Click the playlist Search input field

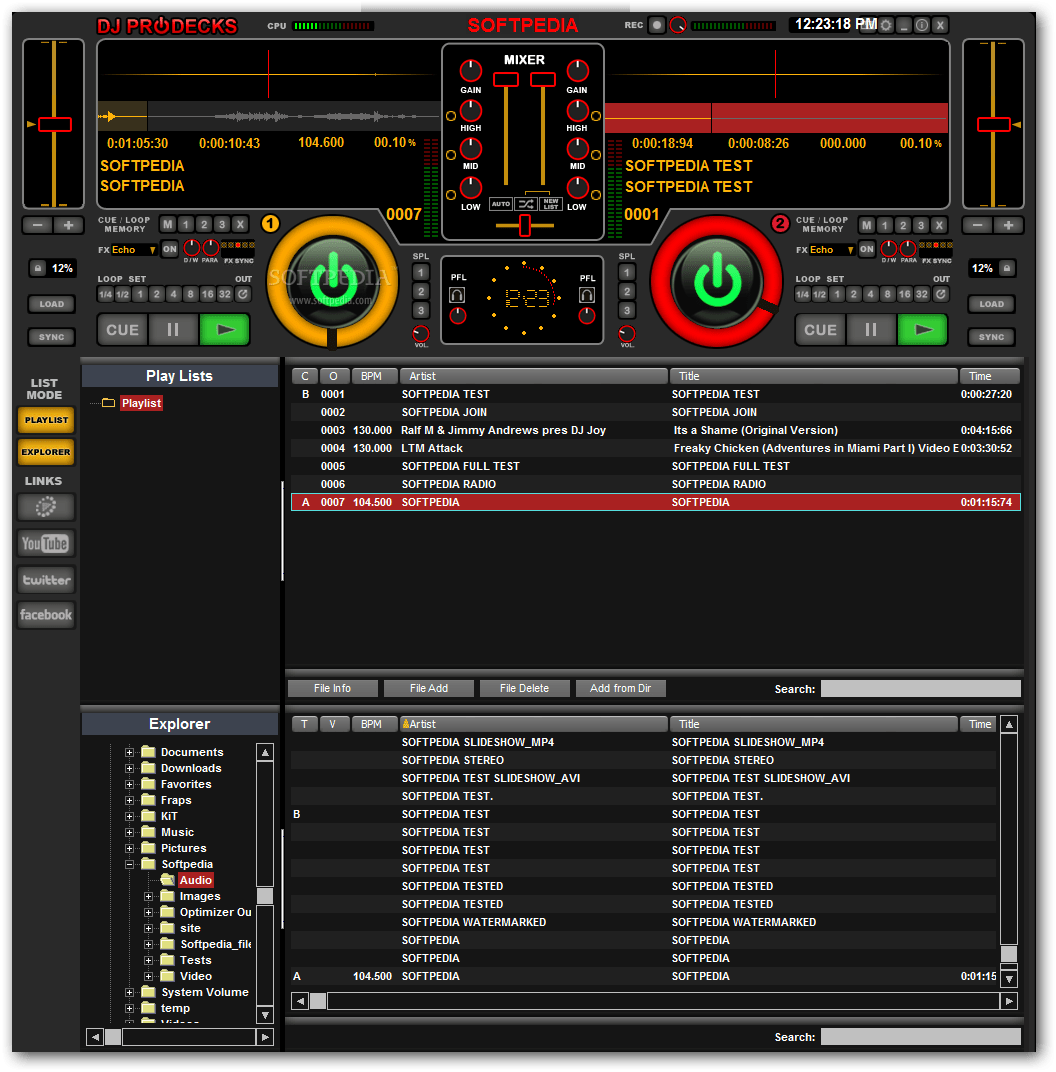(920, 688)
